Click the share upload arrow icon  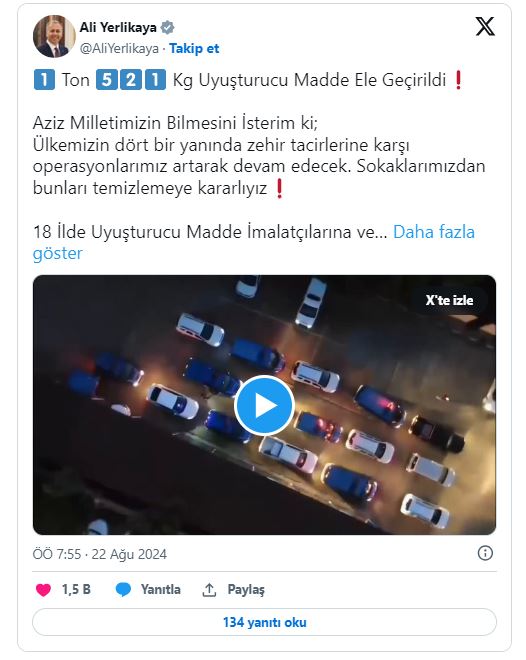[209, 590]
